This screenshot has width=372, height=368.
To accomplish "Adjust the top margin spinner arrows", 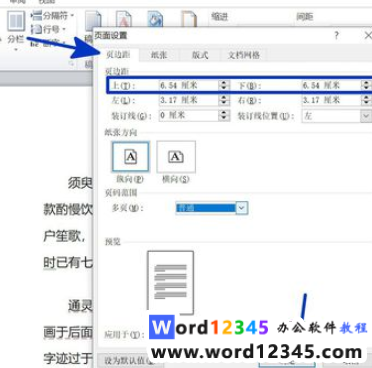I will pos(224,86).
